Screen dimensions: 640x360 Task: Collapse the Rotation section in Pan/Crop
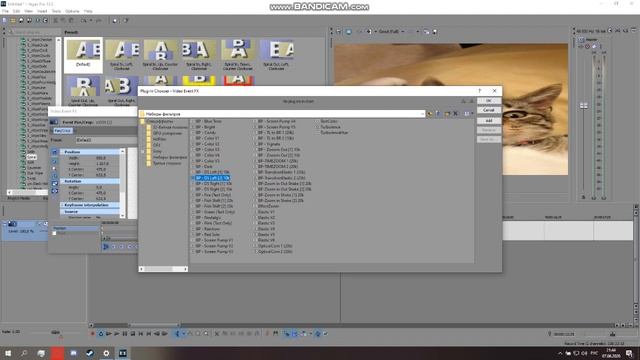pyautogui.click(x=63, y=181)
